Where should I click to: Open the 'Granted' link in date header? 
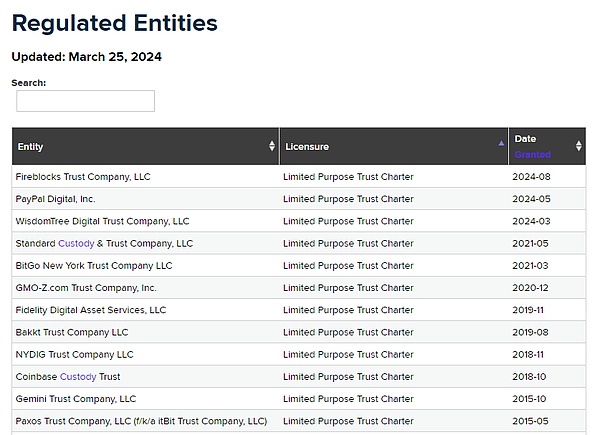point(532,155)
